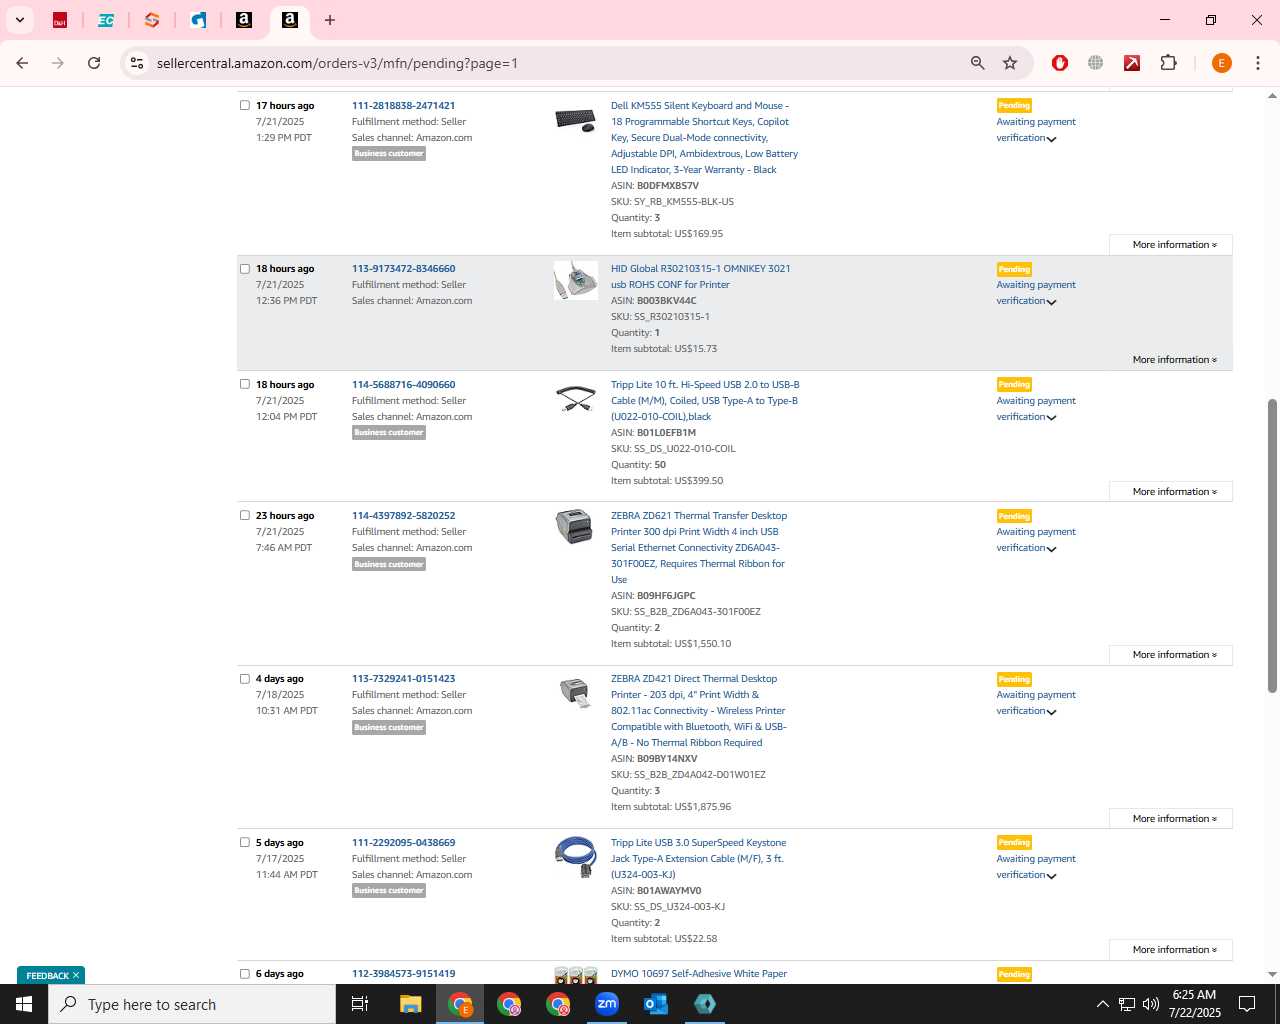
Task: Select checkbox for order 111-2818838-2471421
Action: tap(245, 105)
